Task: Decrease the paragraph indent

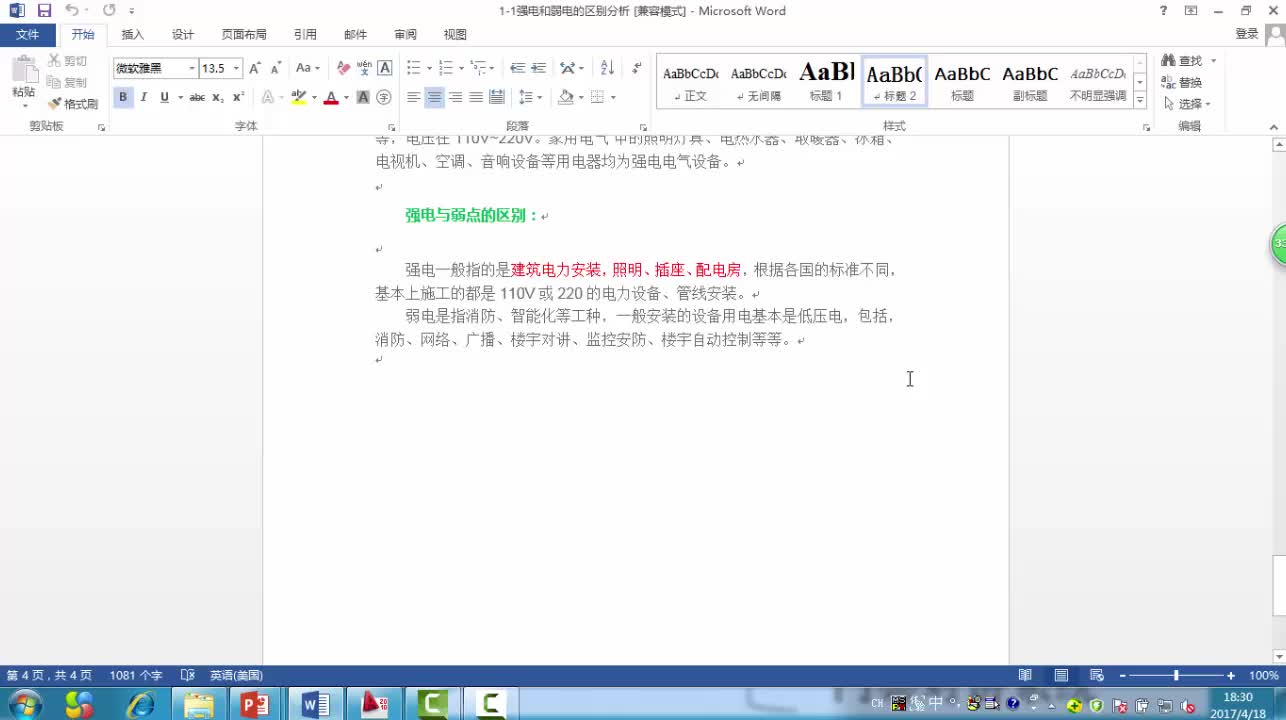Action: pos(517,68)
